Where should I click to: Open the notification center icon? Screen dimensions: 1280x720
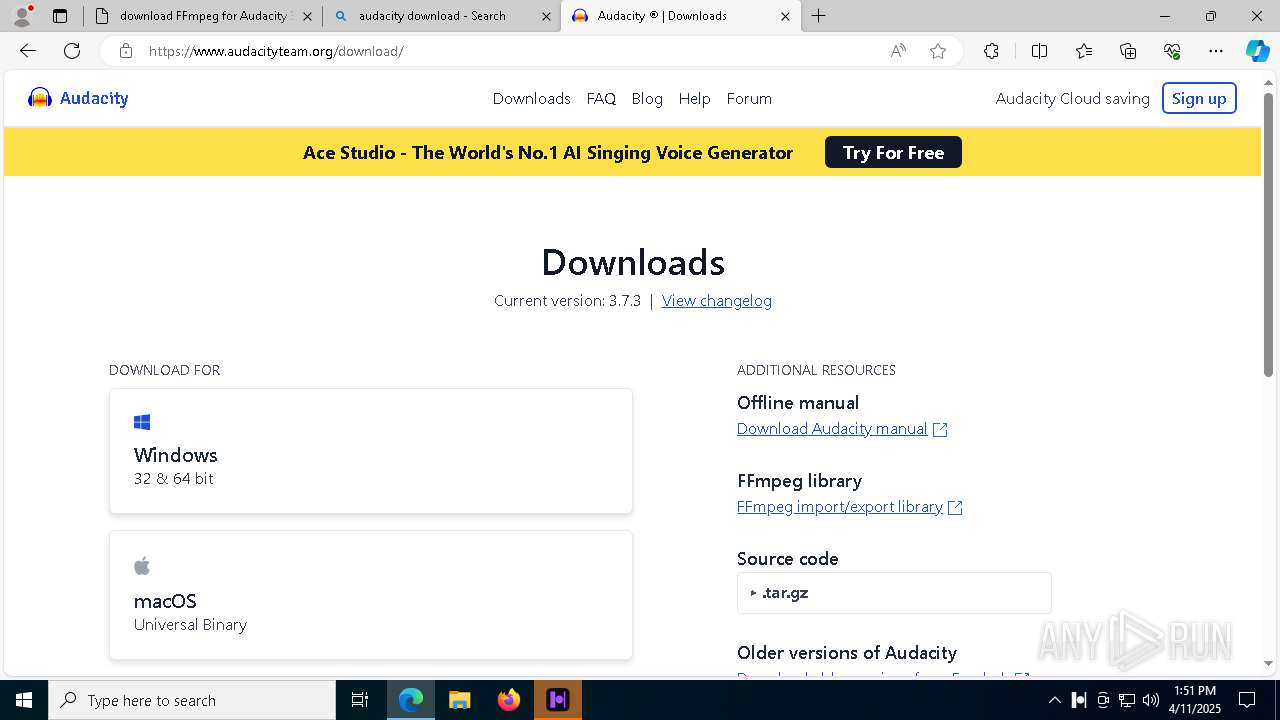[x=1247, y=700]
